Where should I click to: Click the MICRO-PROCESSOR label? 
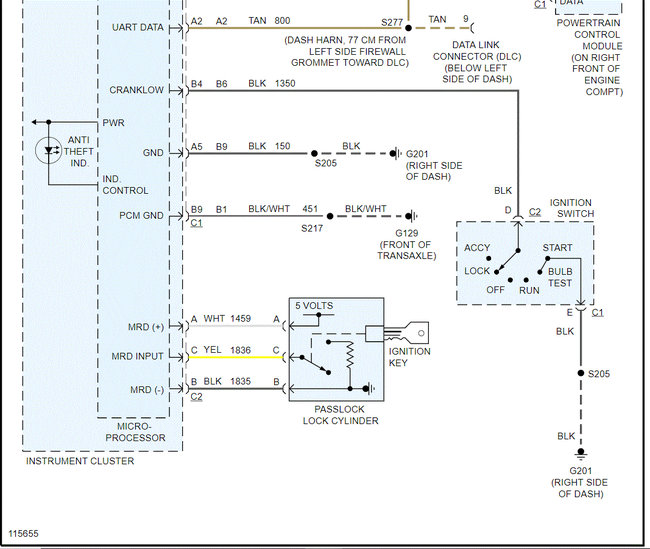click(135, 432)
